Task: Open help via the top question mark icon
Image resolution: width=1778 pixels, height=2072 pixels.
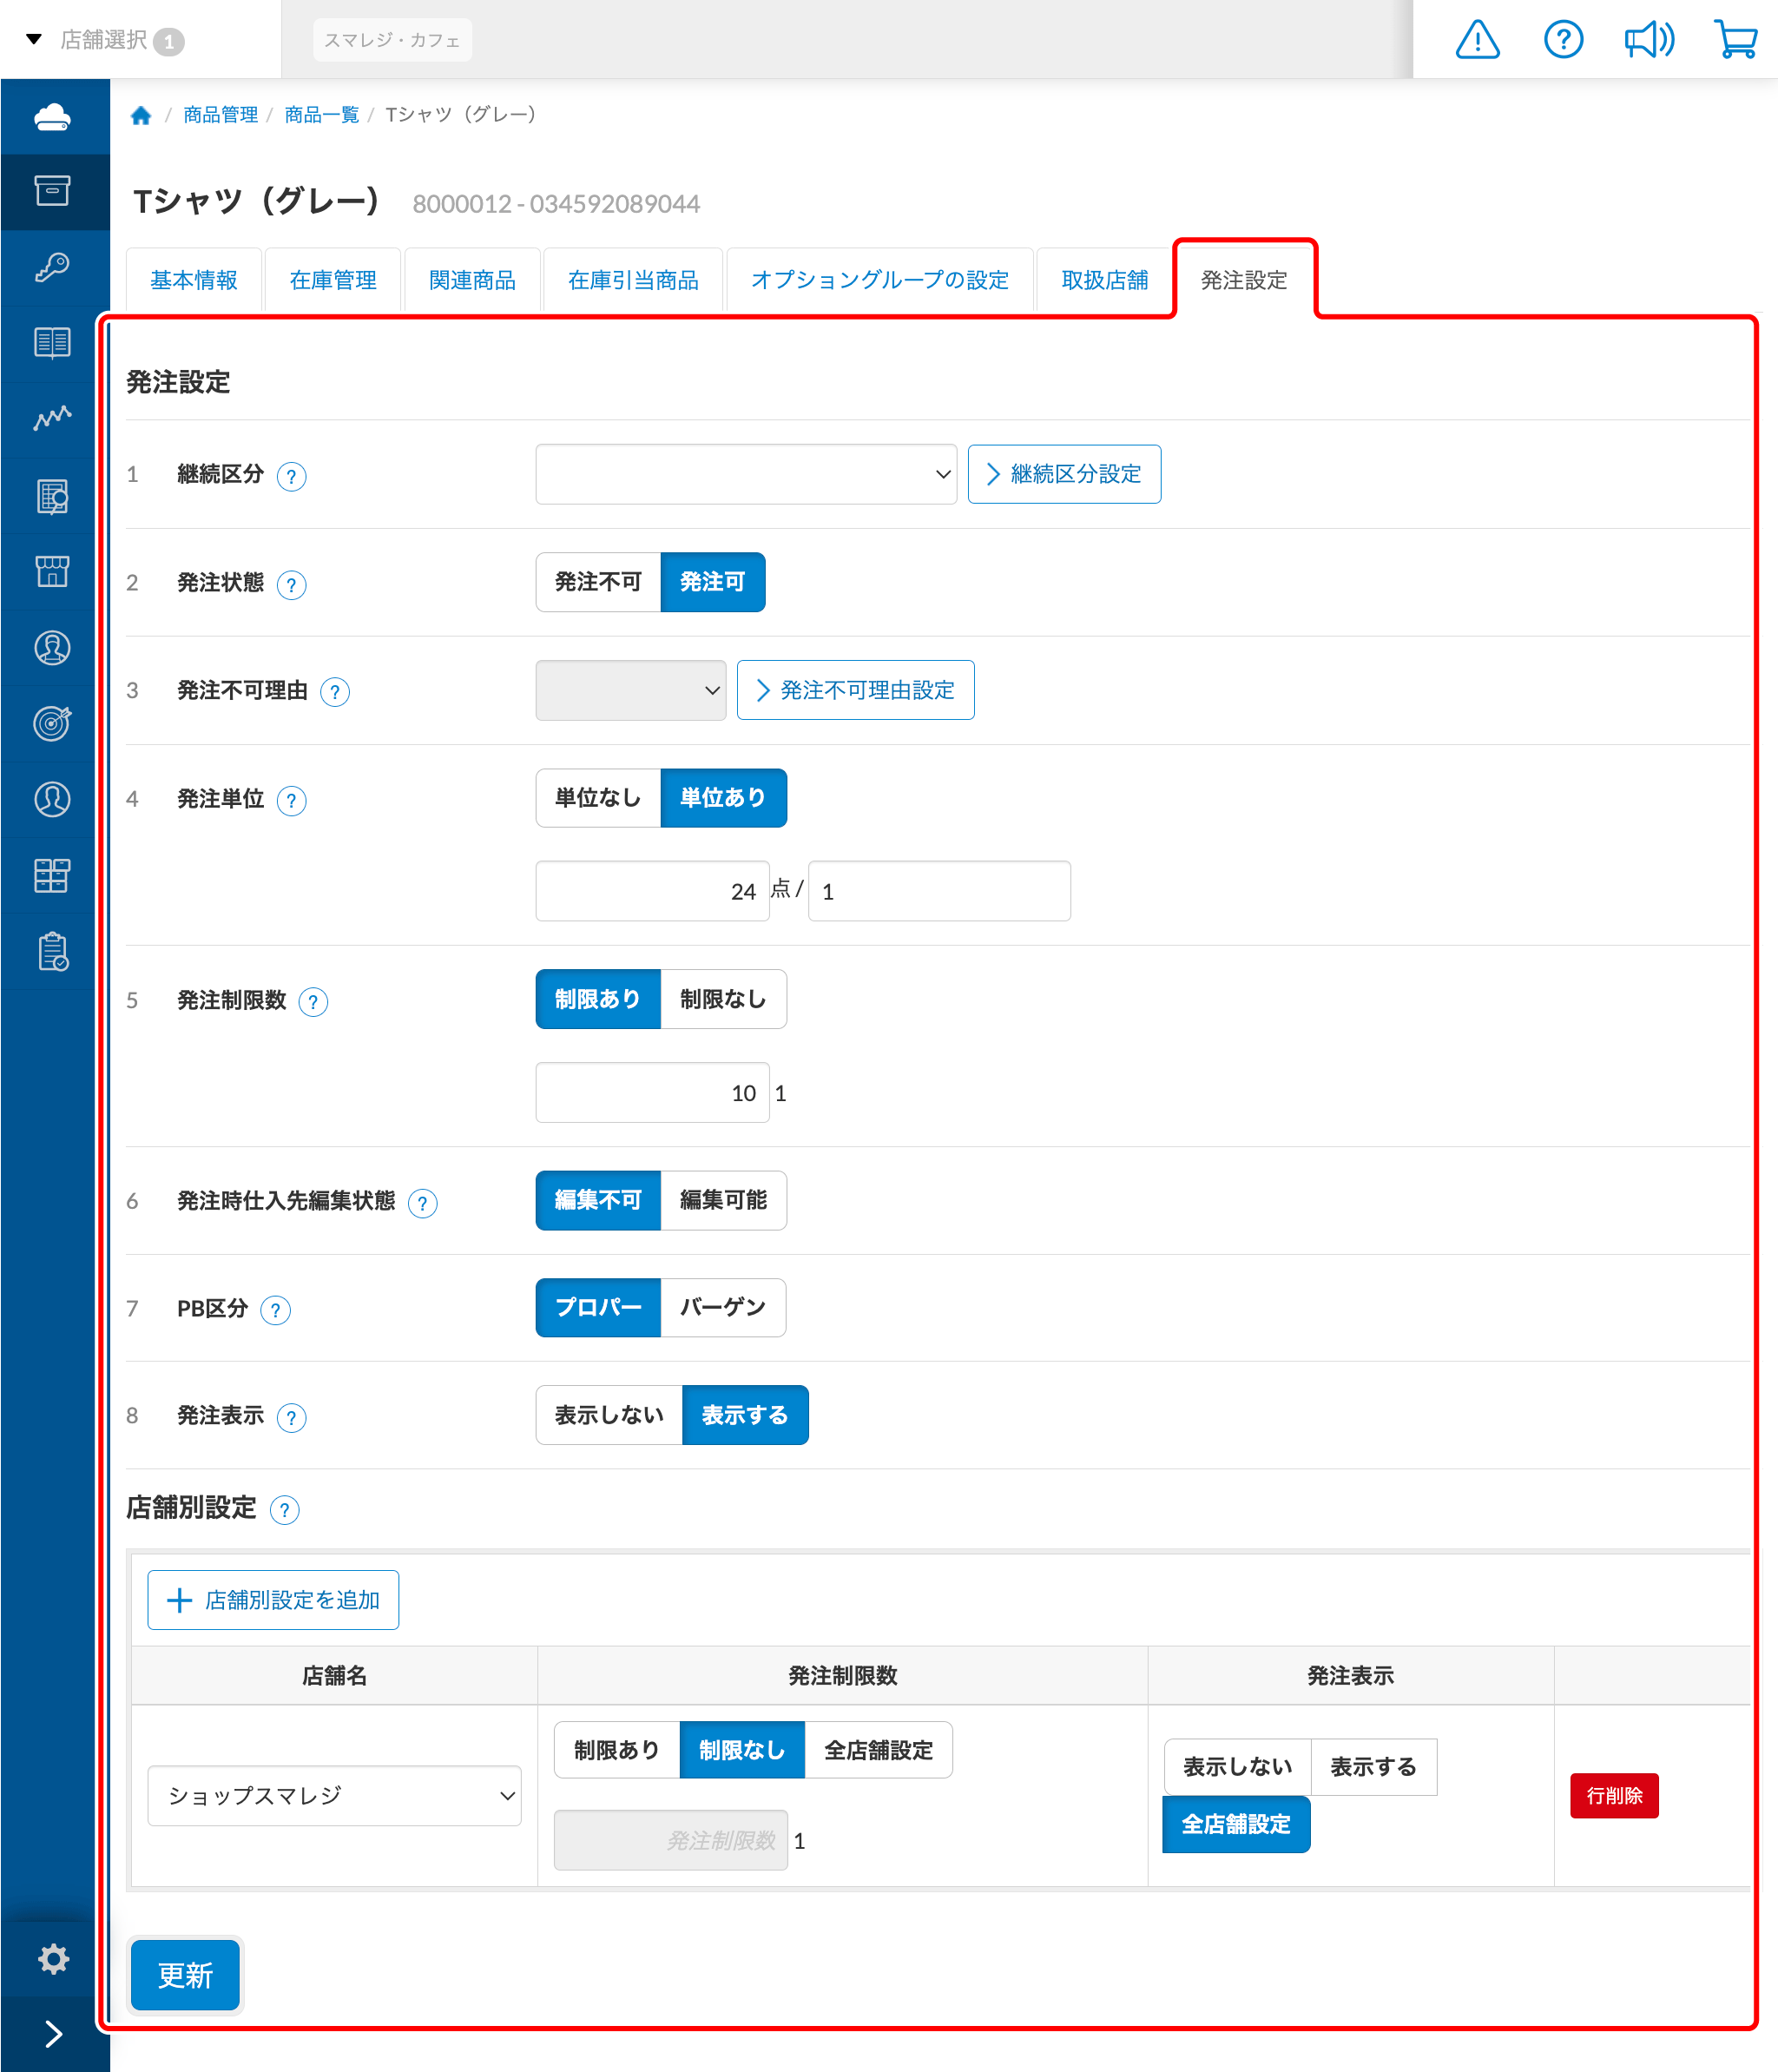Action: tap(1563, 40)
